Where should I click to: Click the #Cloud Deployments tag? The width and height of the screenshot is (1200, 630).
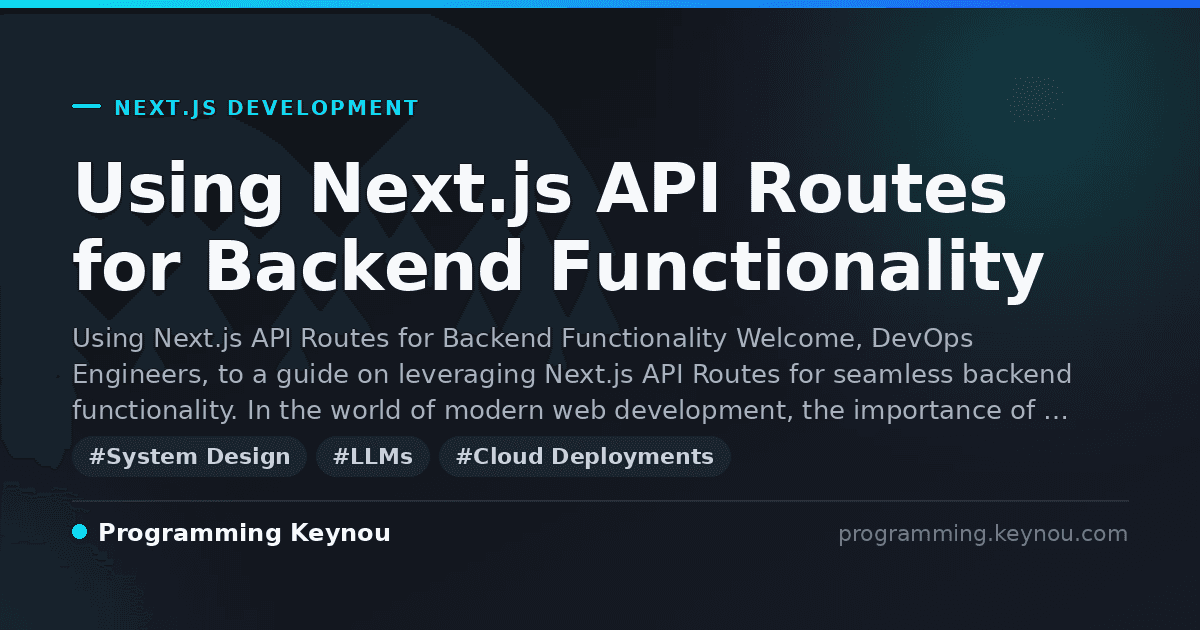point(585,457)
